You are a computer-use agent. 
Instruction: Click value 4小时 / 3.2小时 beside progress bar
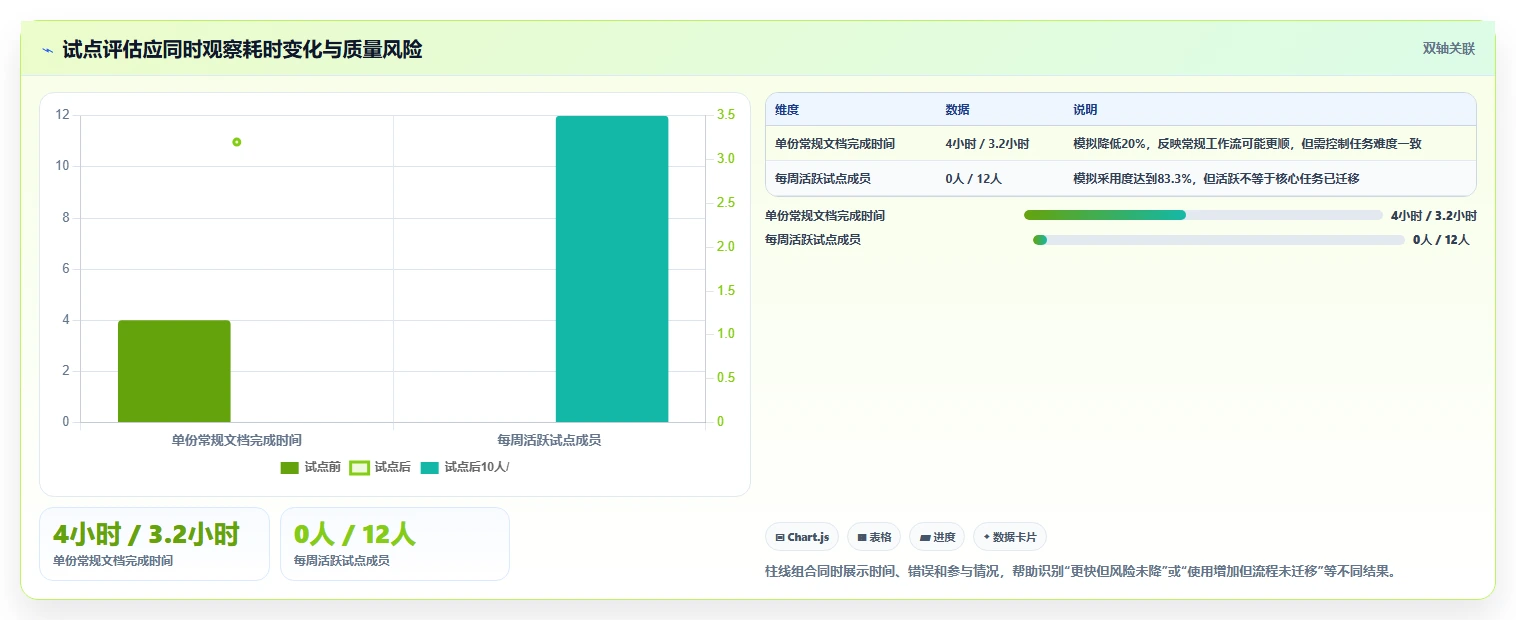click(x=1434, y=215)
